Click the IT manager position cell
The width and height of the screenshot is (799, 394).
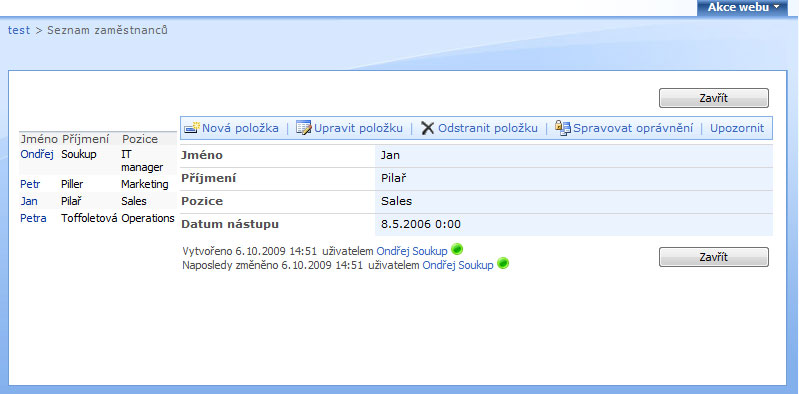(142, 161)
